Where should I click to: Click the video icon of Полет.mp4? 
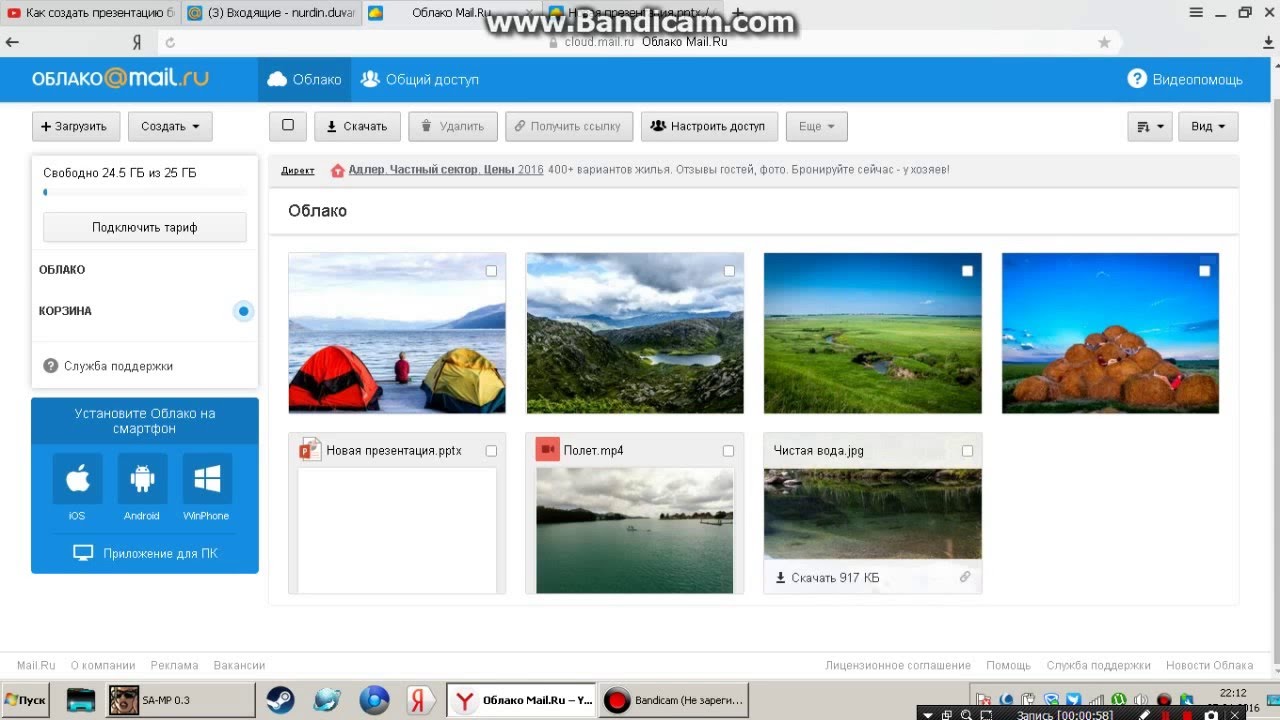click(x=547, y=450)
